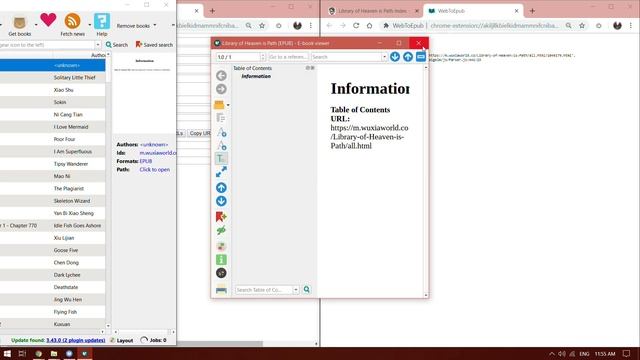Viewport: 640px width, 360px height.
Task: Go back in the e-book viewer
Action: click(x=221, y=76)
